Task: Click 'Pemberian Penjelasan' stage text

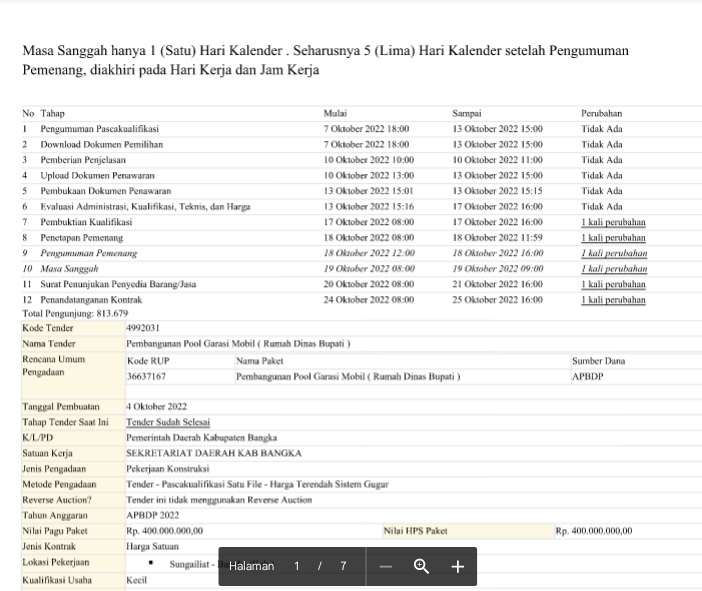Action: click(x=83, y=160)
